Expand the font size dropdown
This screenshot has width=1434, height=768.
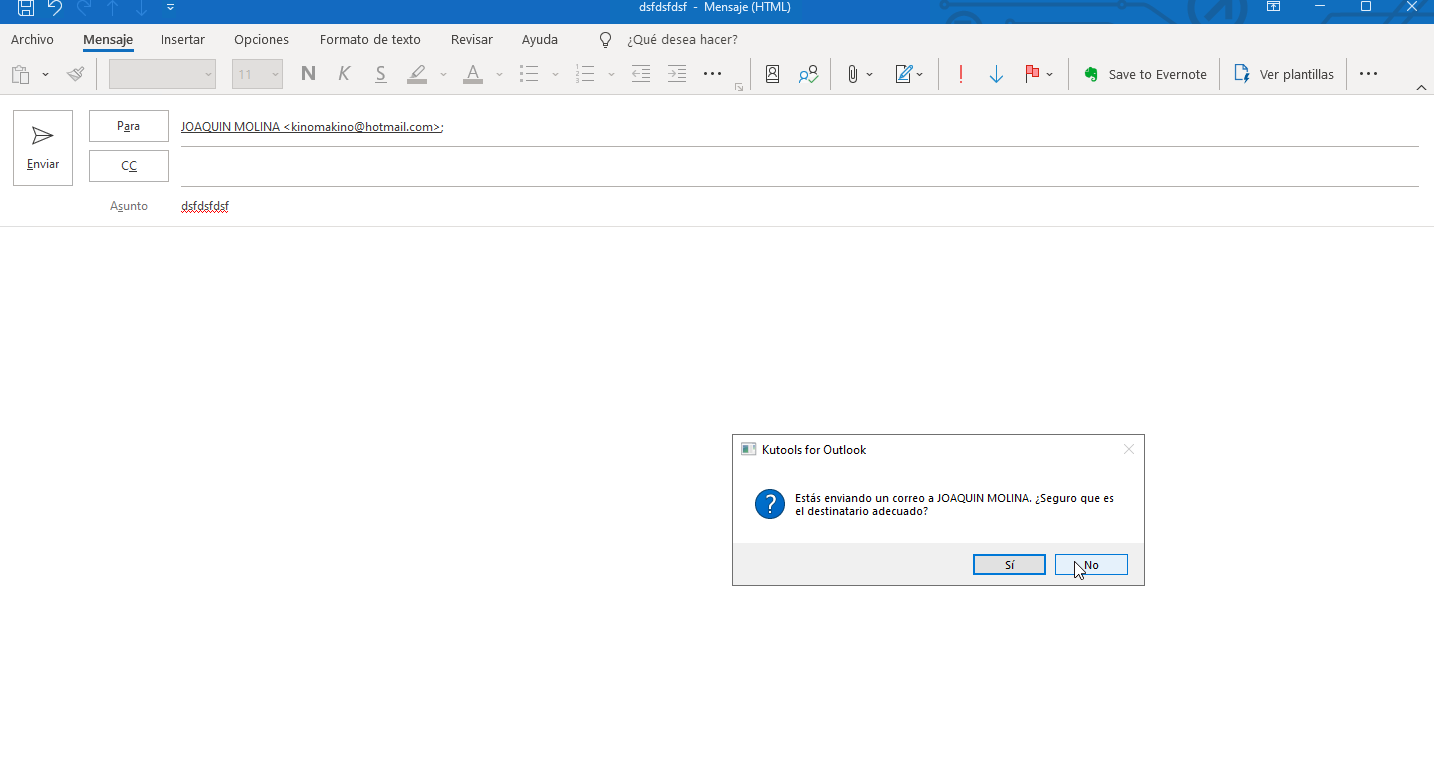pos(275,74)
